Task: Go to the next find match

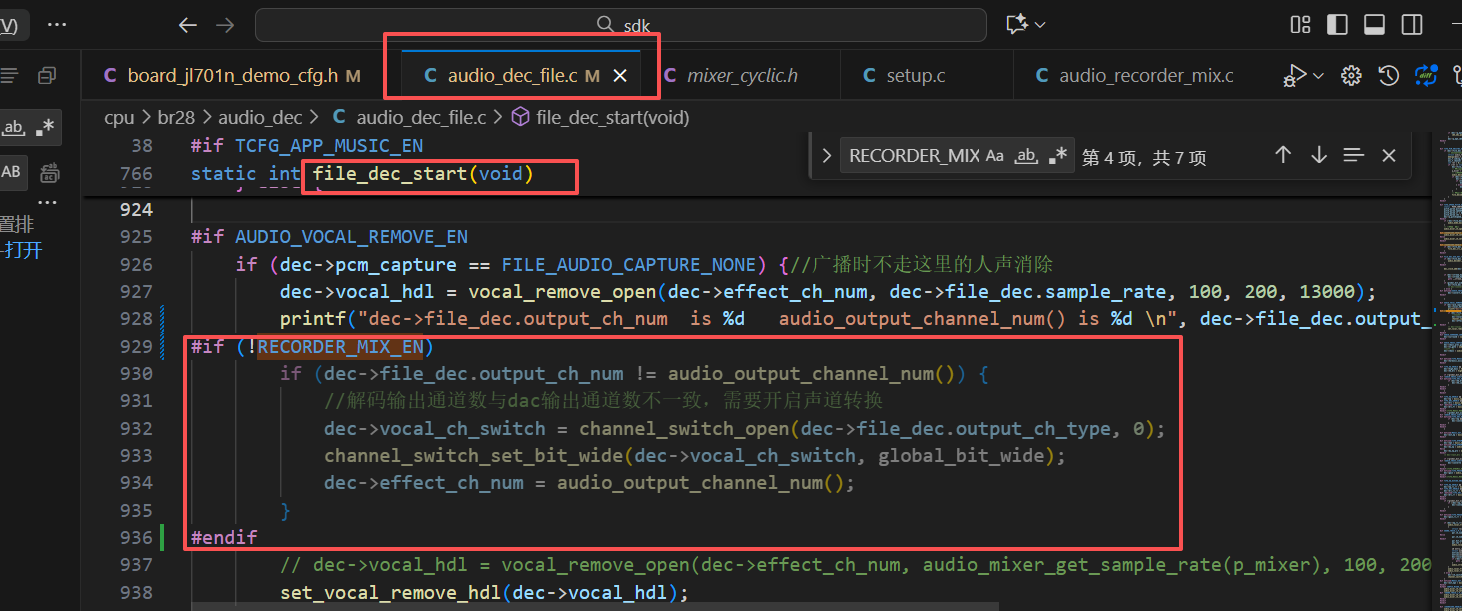Action: pos(1319,155)
